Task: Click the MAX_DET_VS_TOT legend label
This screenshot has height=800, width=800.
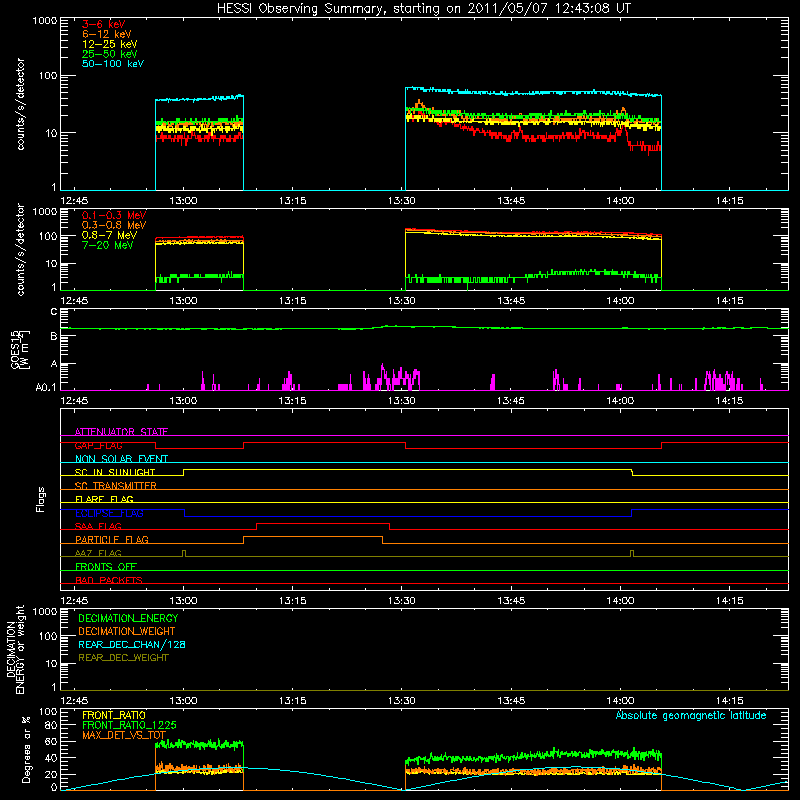Action: click(x=124, y=735)
